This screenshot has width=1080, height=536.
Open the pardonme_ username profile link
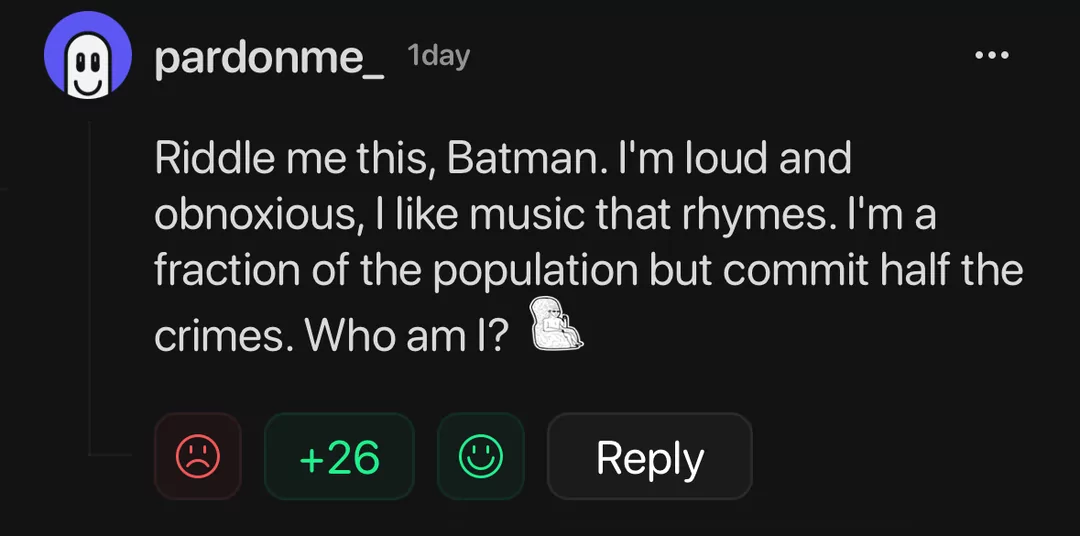point(270,60)
